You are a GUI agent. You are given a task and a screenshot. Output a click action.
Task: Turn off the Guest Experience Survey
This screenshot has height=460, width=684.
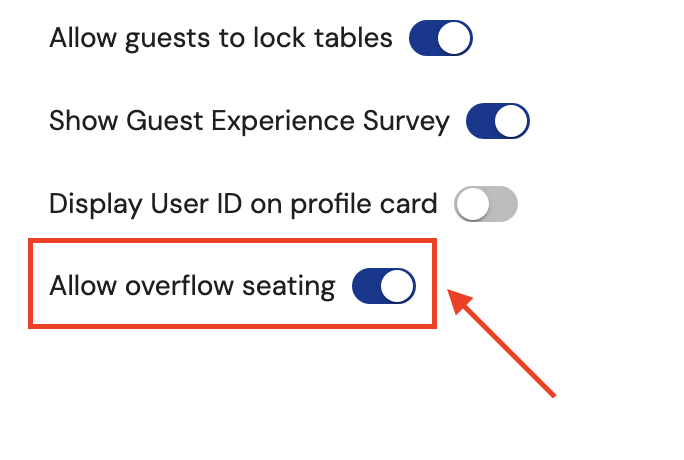click(497, 122)
